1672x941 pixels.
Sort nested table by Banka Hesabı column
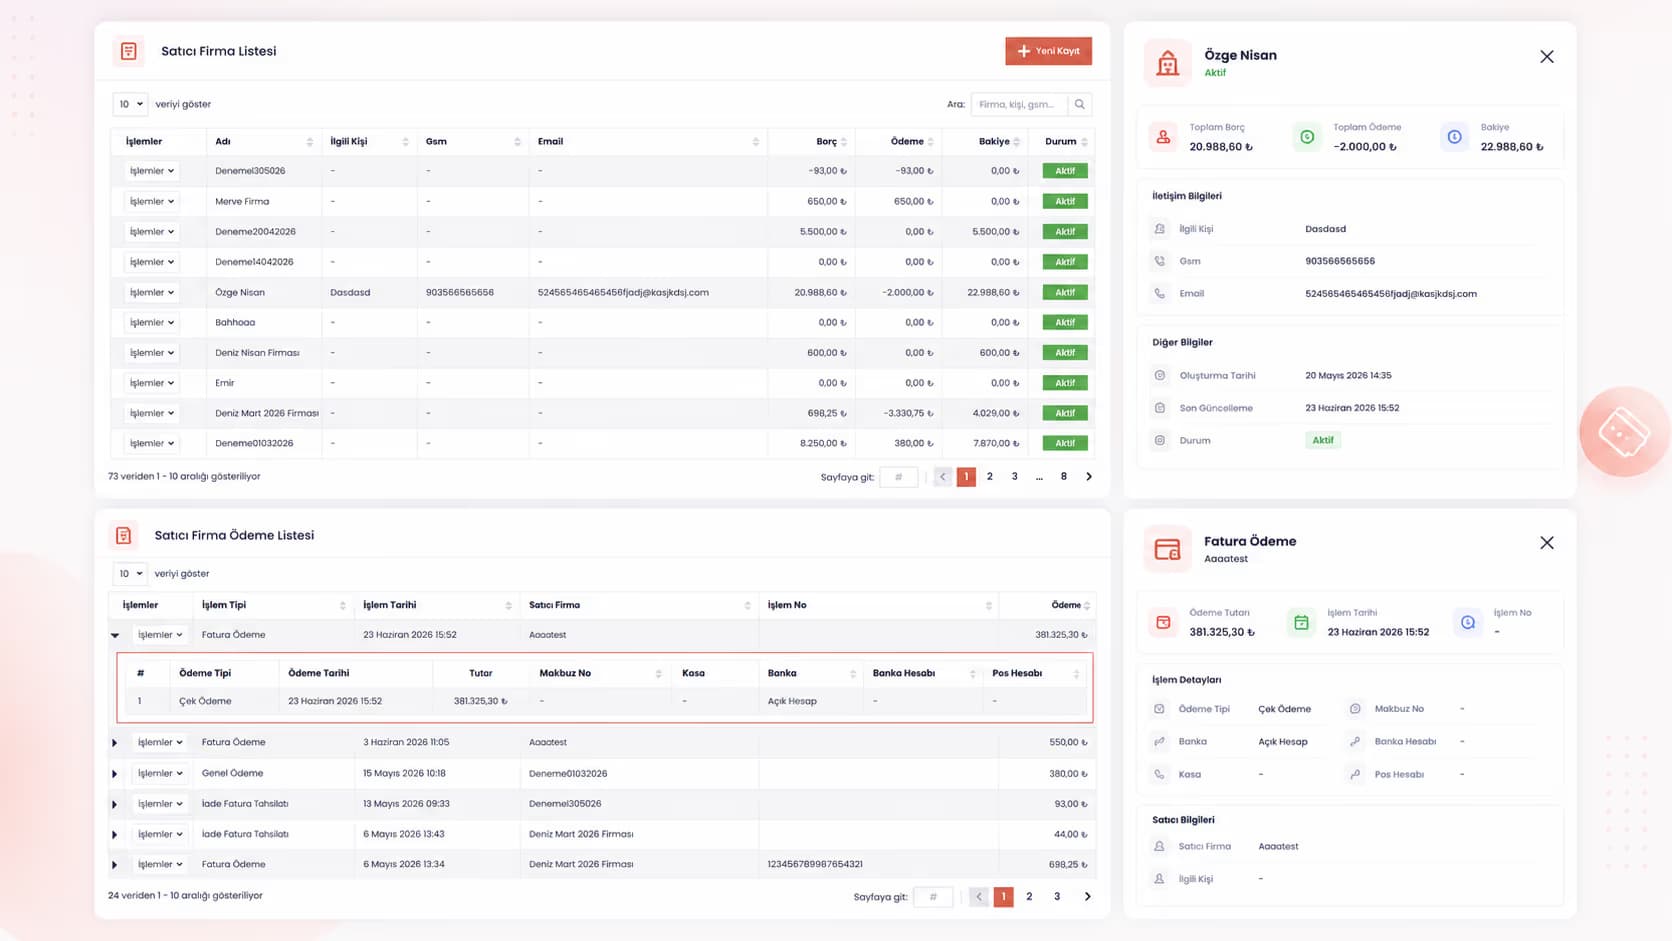[972, 673]
